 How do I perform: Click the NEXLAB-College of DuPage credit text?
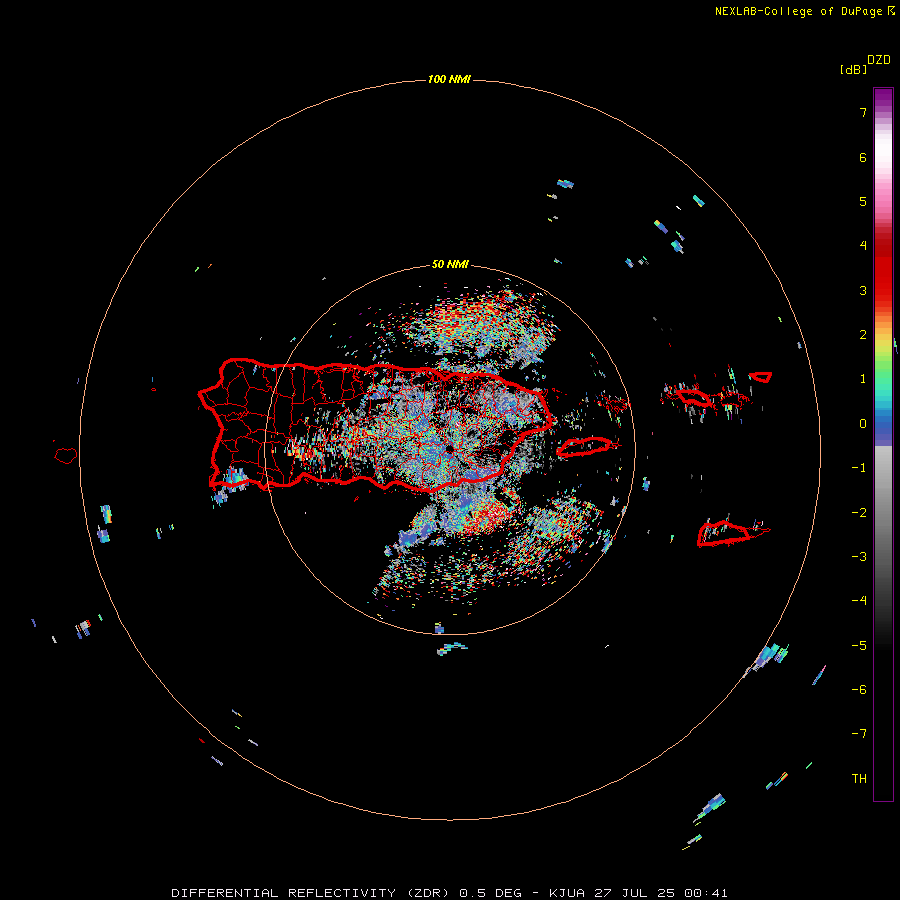coord(805,11)
